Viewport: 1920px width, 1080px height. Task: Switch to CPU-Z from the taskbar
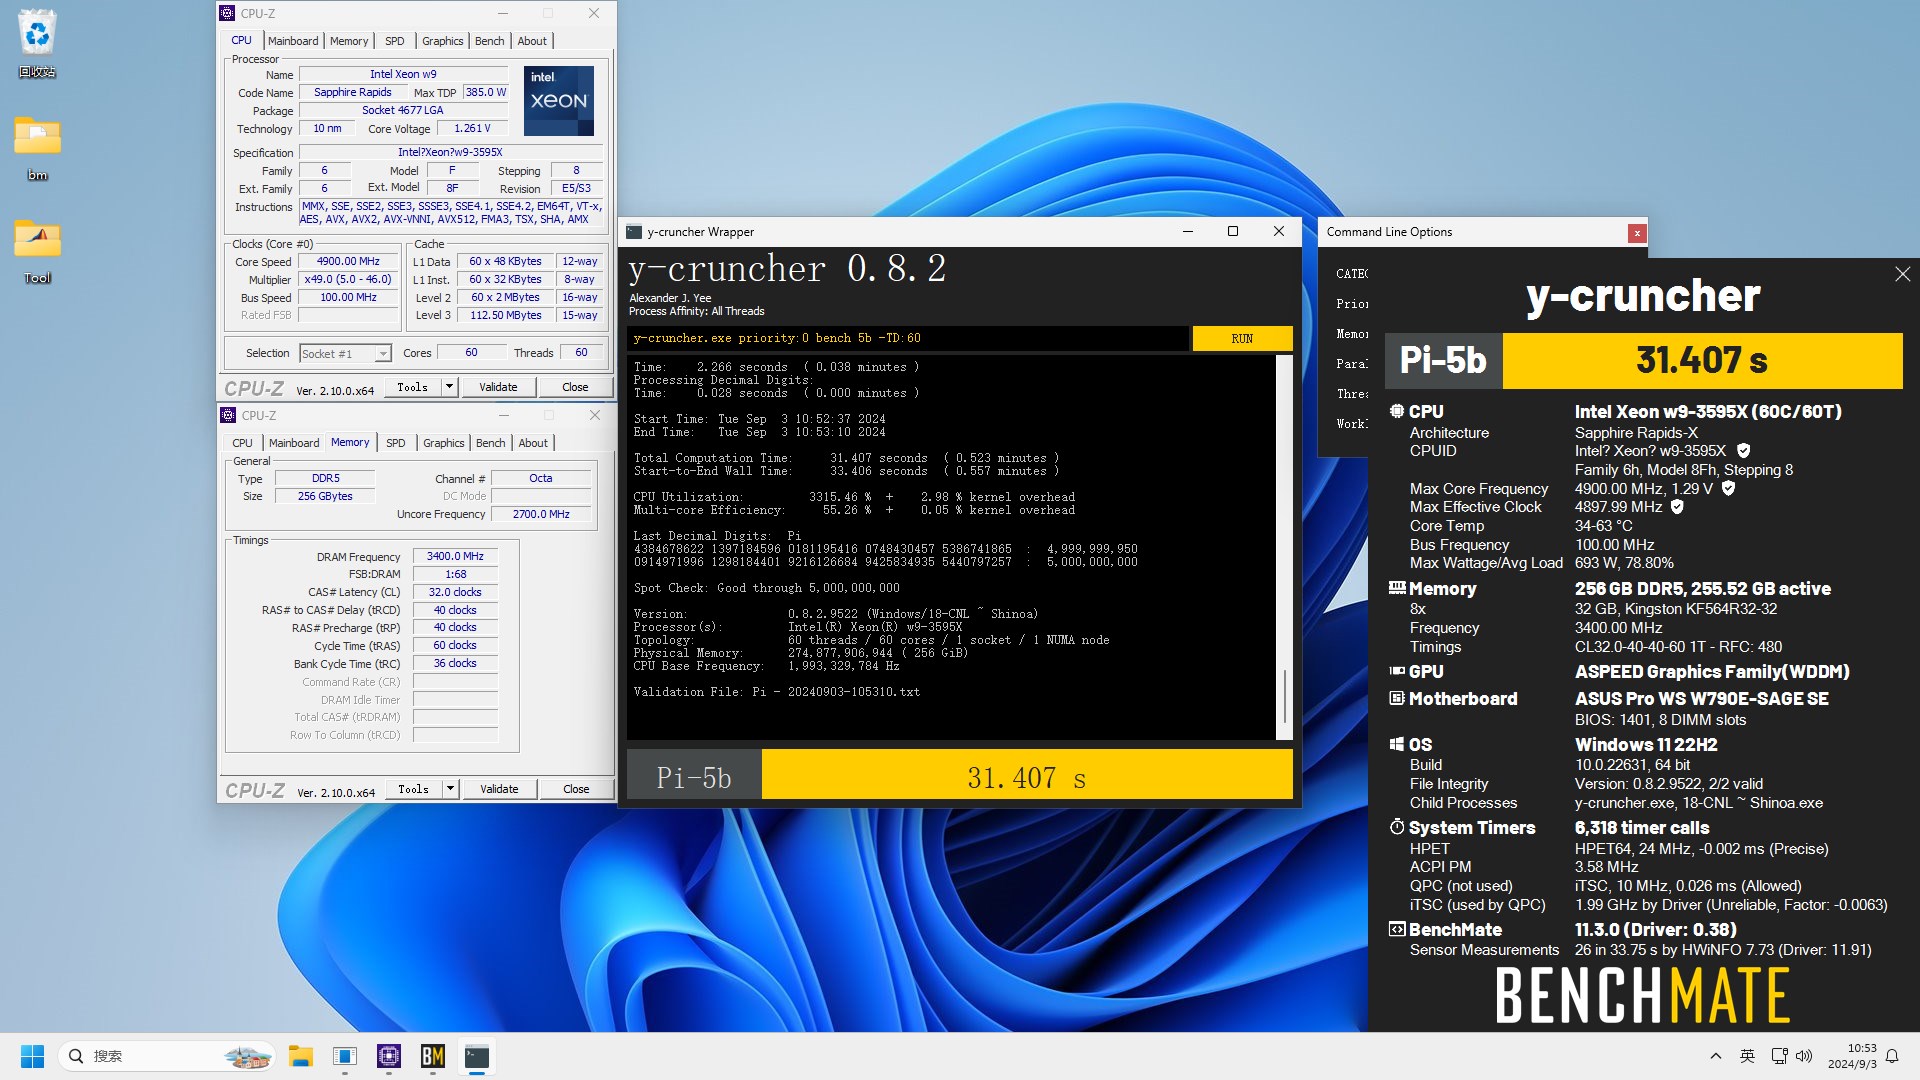pyautogui.click(x=388, y=1056)
